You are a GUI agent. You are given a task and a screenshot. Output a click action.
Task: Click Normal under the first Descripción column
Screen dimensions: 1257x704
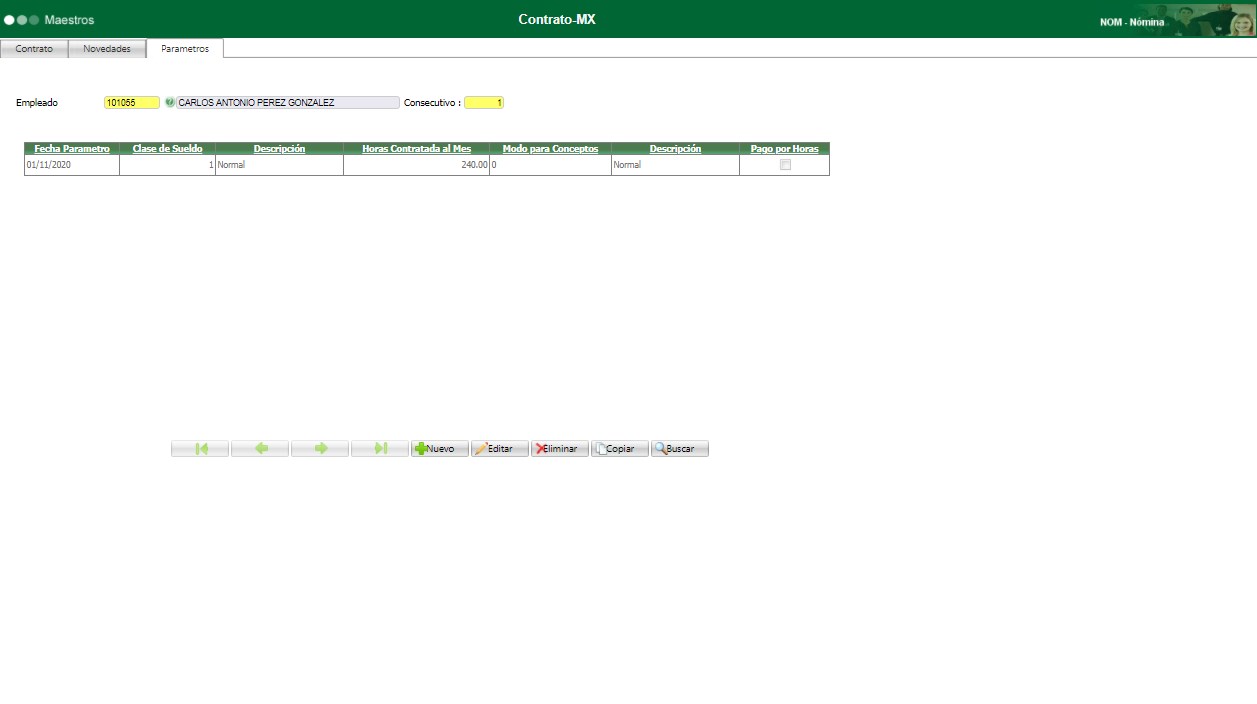[x=279, y=165]
